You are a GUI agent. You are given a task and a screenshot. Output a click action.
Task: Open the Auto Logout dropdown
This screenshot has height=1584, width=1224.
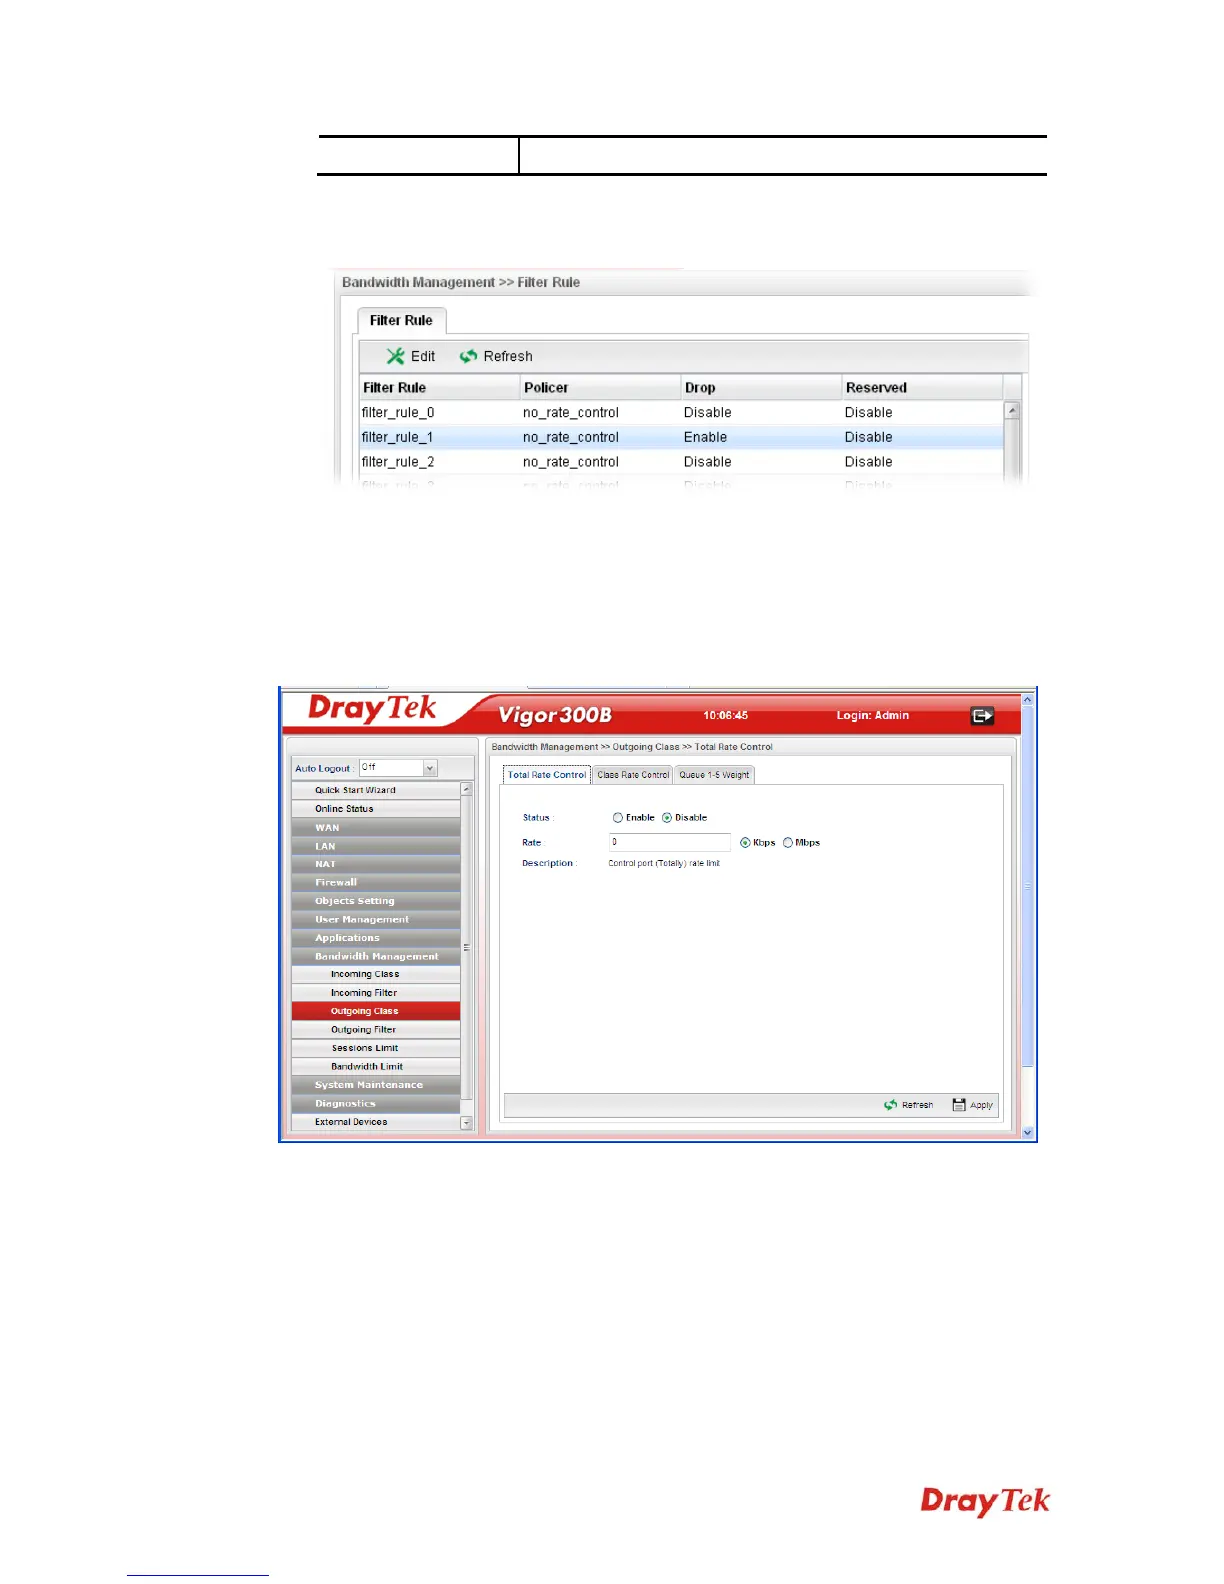[430, 768]
